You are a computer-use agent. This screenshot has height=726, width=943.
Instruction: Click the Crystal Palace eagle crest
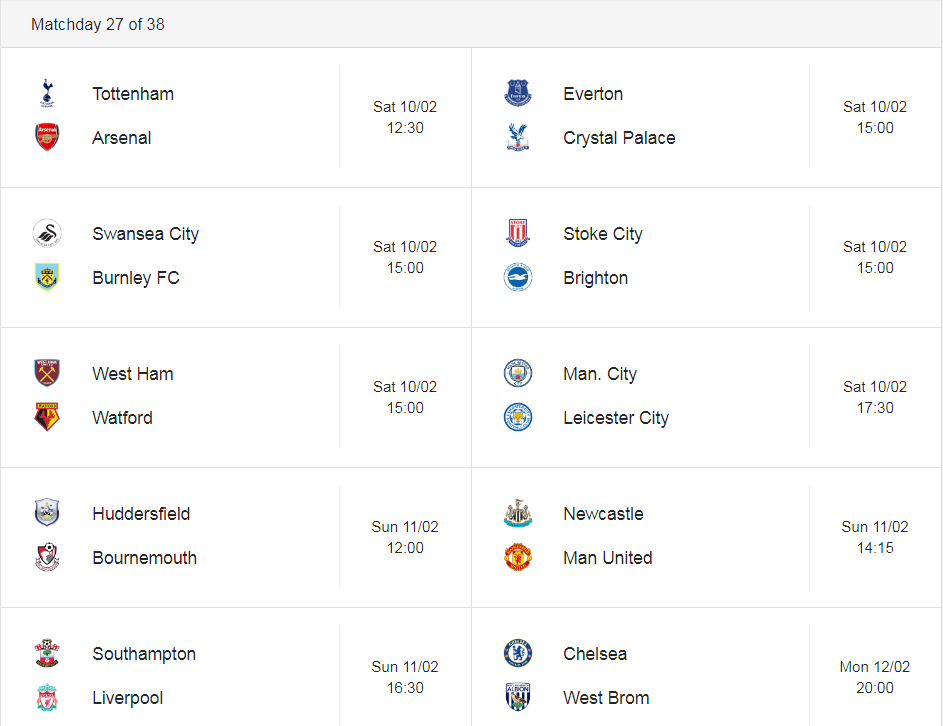pos(518,137)
